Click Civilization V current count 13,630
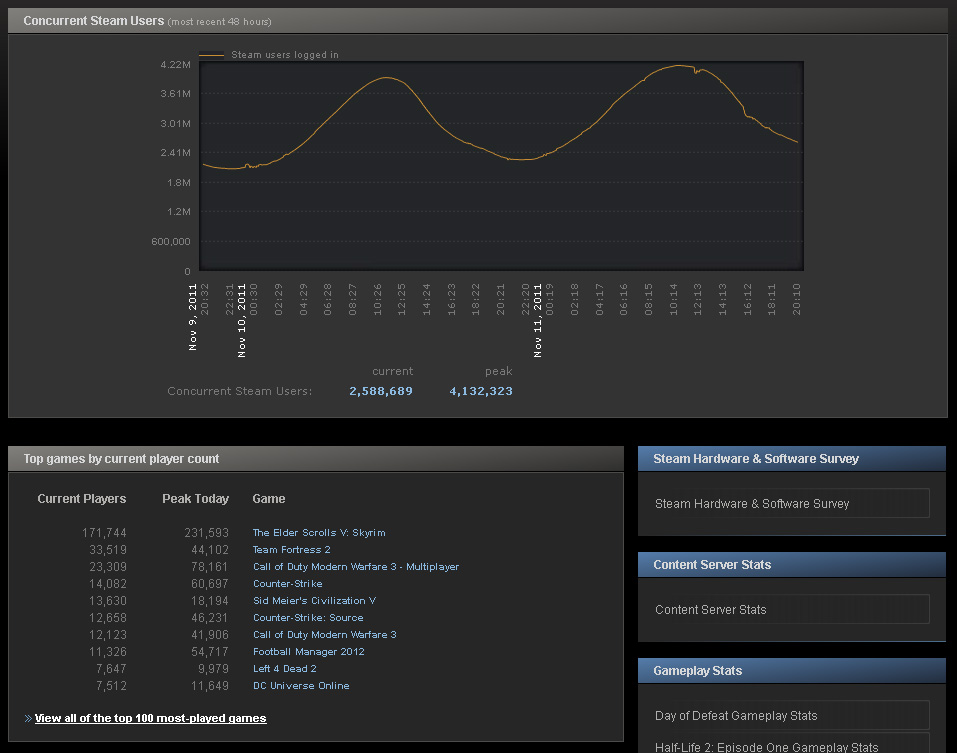The image size is (957, 753). (108, 601)
